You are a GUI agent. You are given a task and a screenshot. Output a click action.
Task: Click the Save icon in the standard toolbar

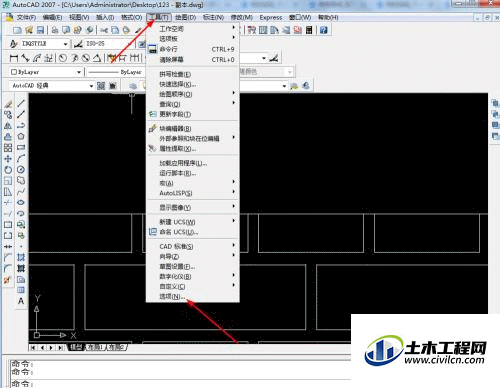40,30
